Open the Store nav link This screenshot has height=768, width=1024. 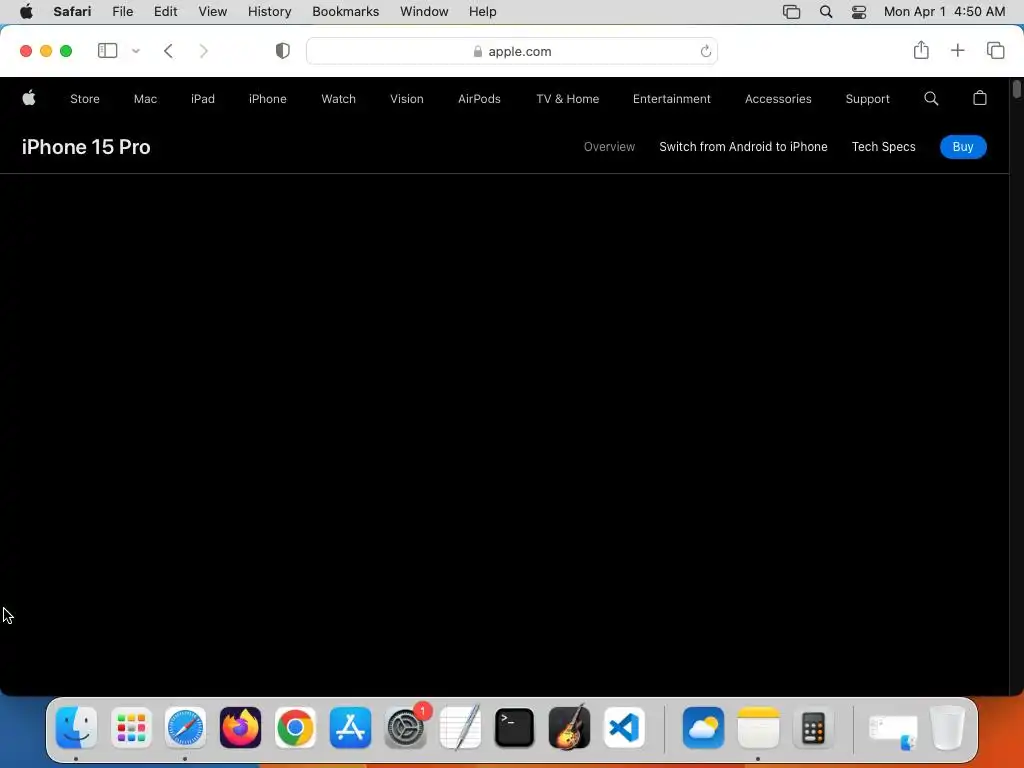point(85,99)
